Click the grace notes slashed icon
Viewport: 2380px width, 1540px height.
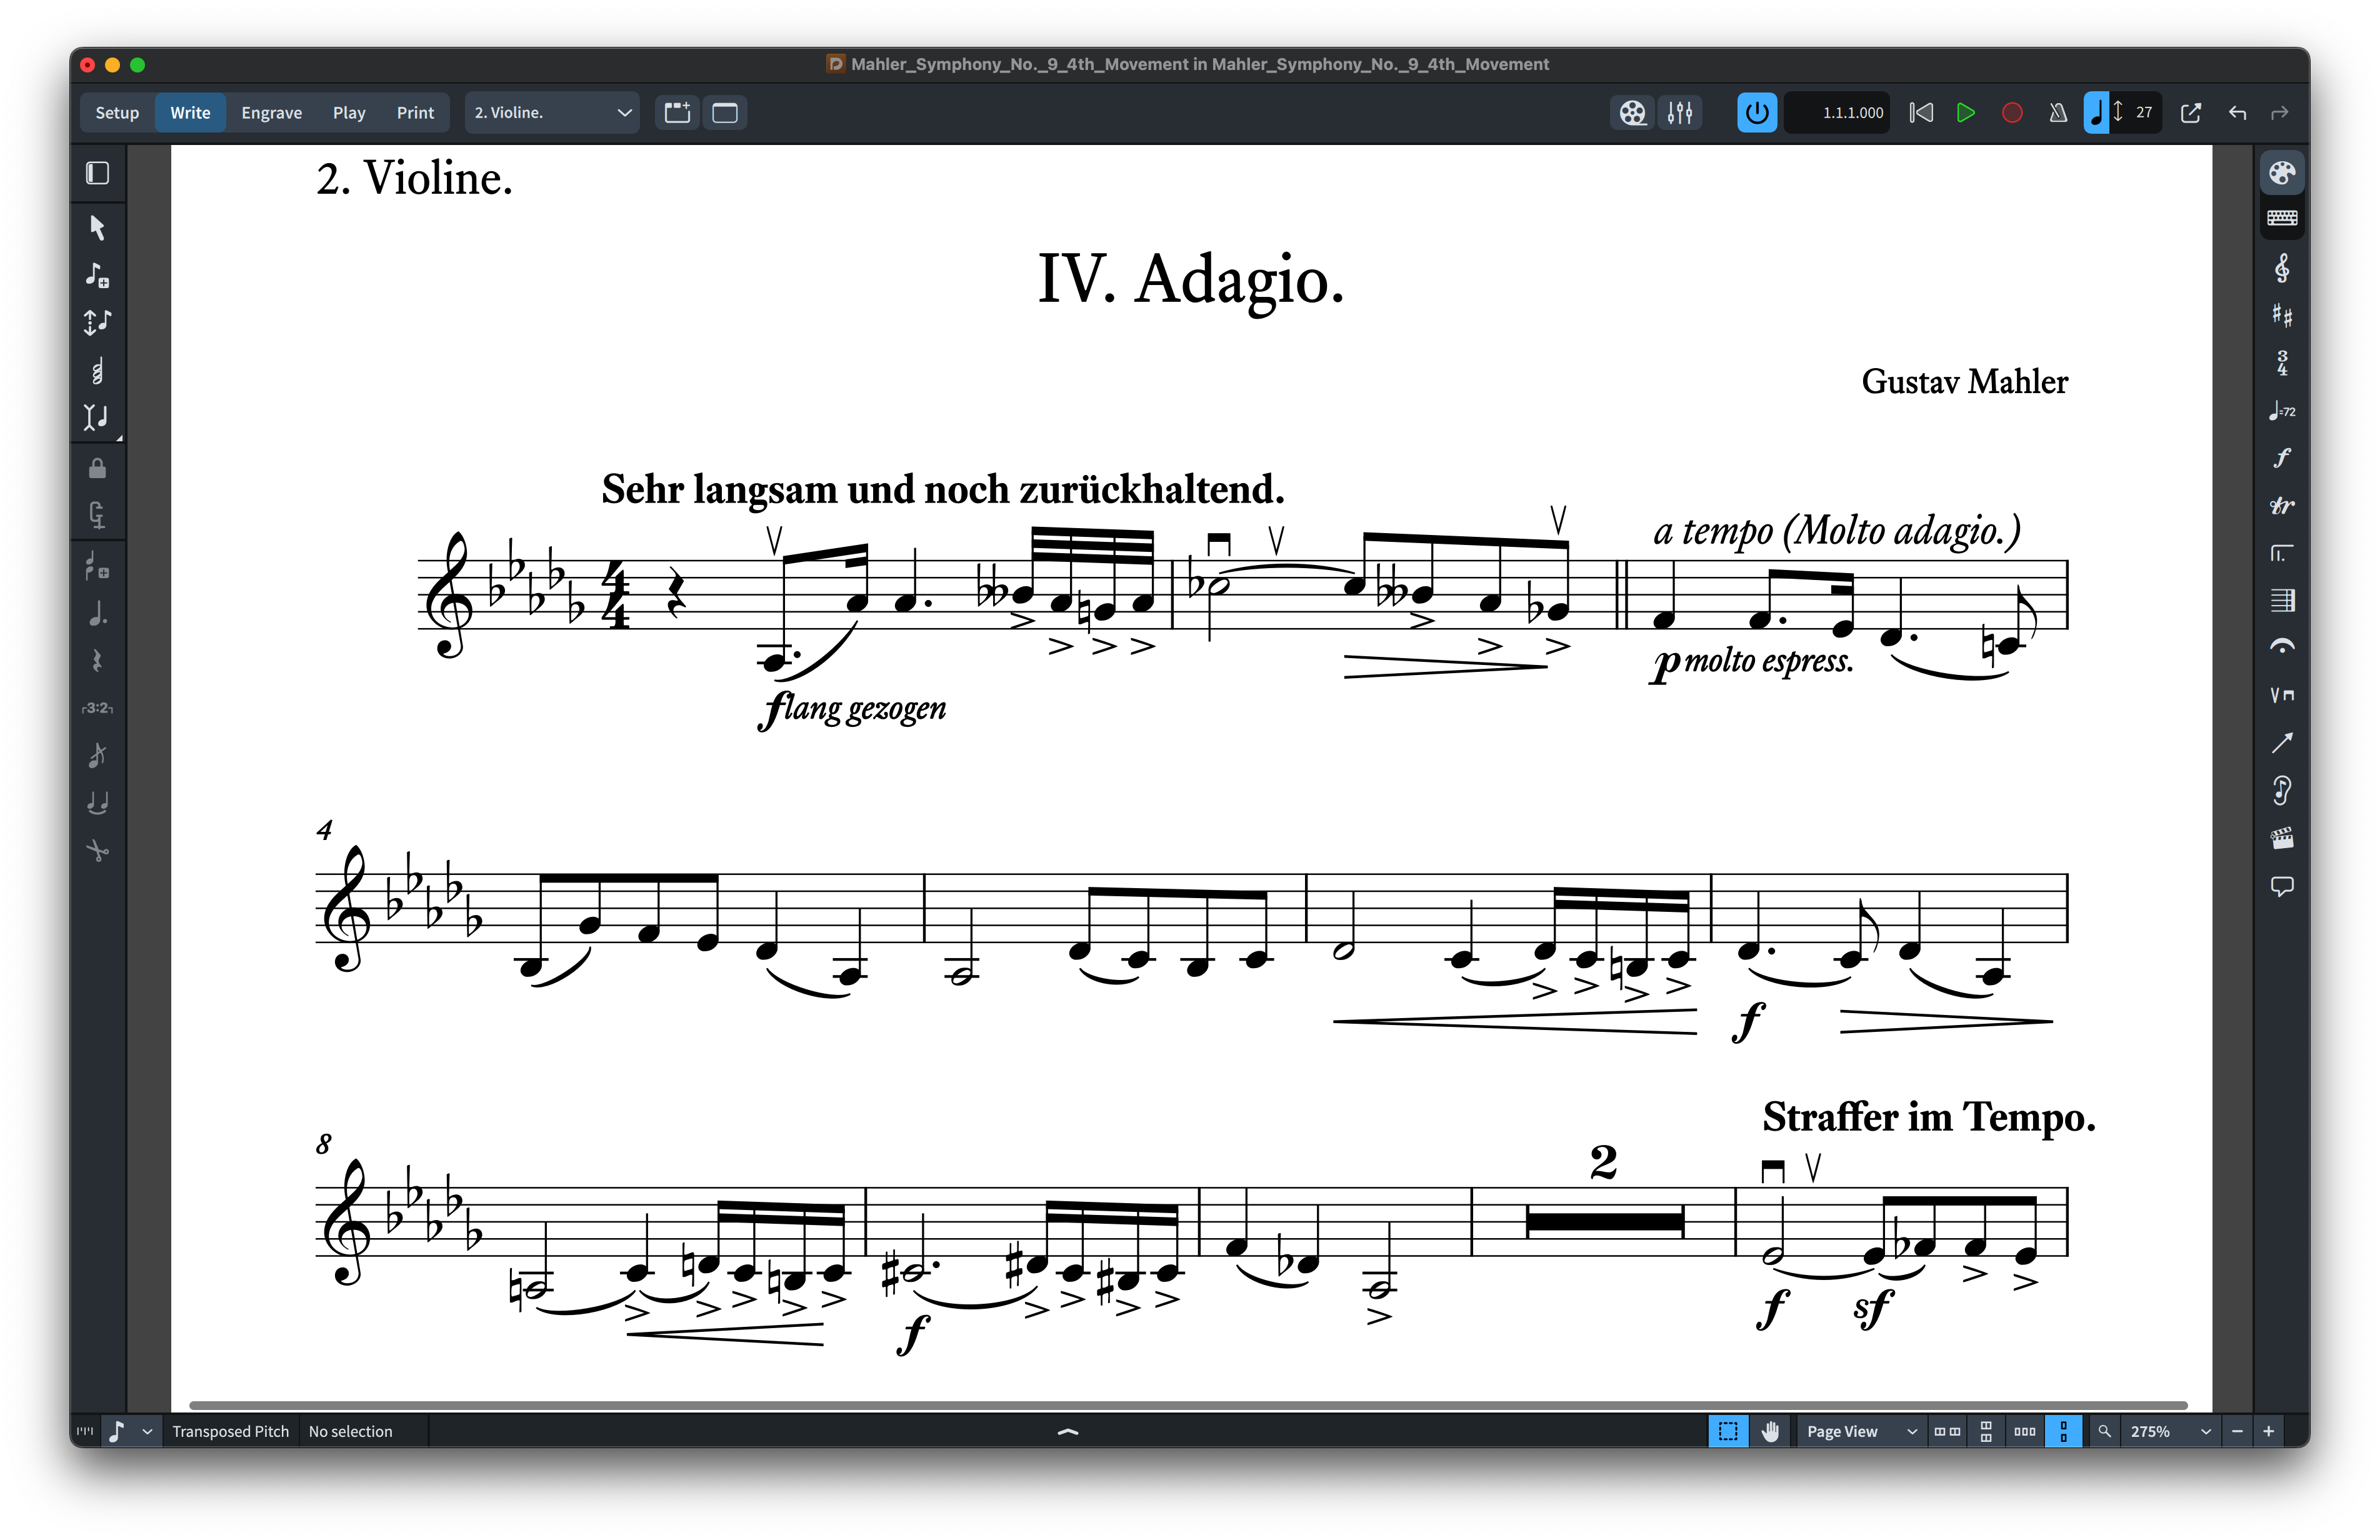click(x=97, y=755)
